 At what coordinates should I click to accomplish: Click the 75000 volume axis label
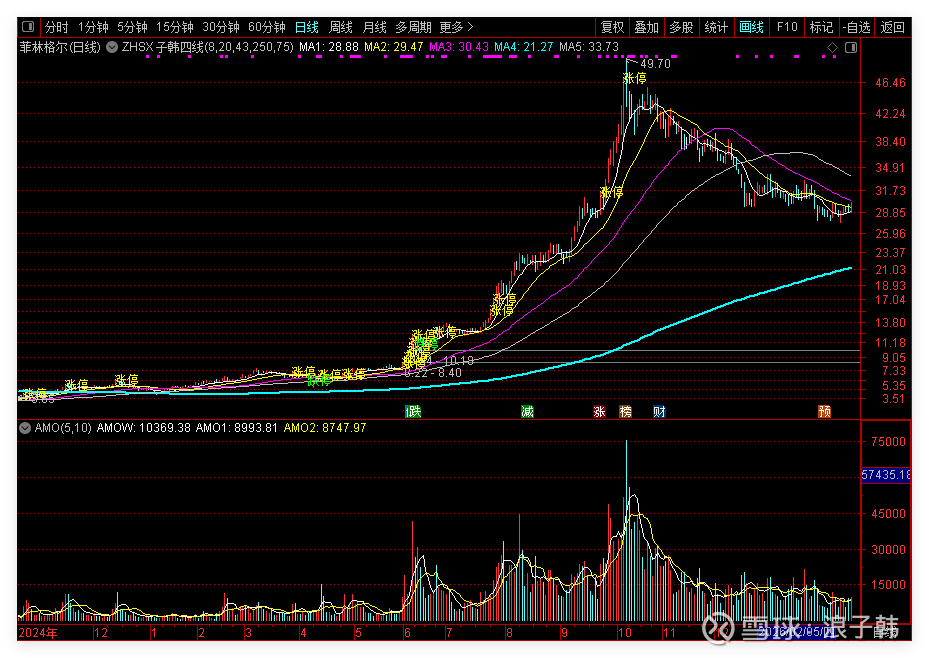point(888,441)
